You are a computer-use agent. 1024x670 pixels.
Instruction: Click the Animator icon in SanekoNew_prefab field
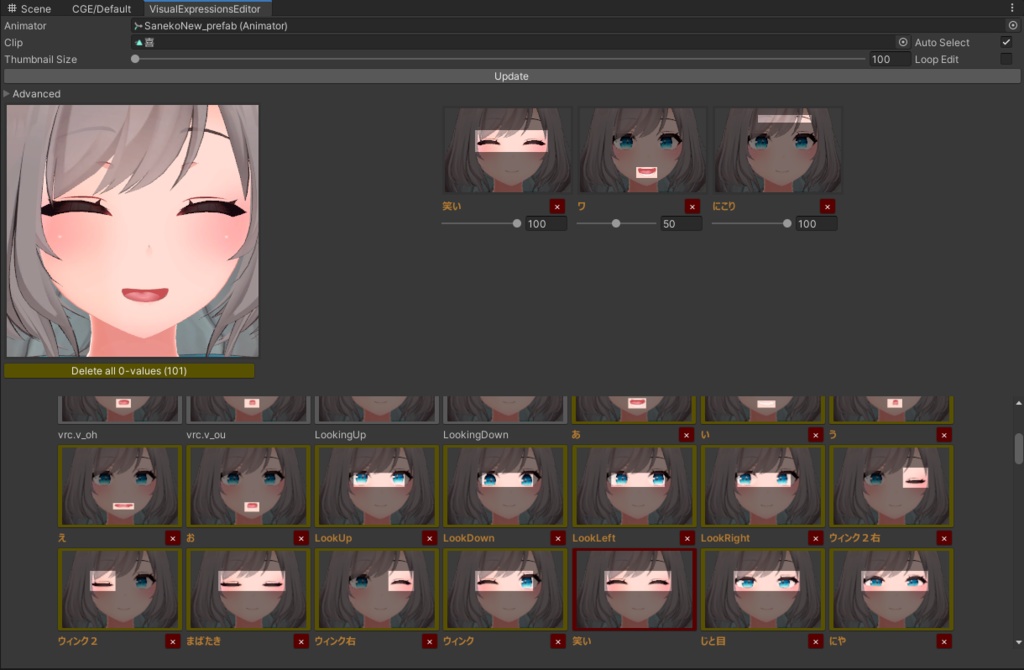pyautogui.click(x=140, y=25)
